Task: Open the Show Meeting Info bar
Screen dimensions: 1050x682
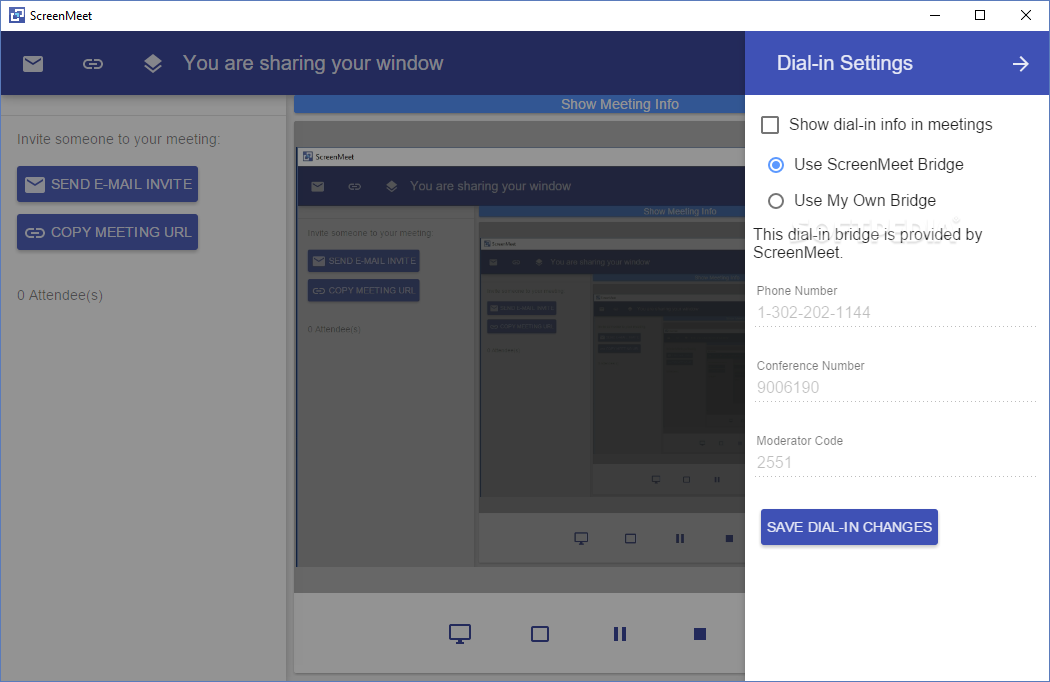Action: (x=520, y=104)
